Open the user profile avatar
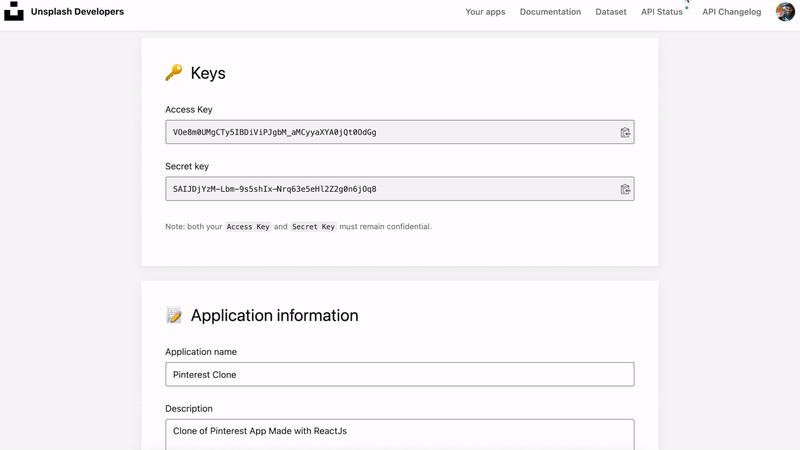800x450 pixels. click(x=785, y=12)
